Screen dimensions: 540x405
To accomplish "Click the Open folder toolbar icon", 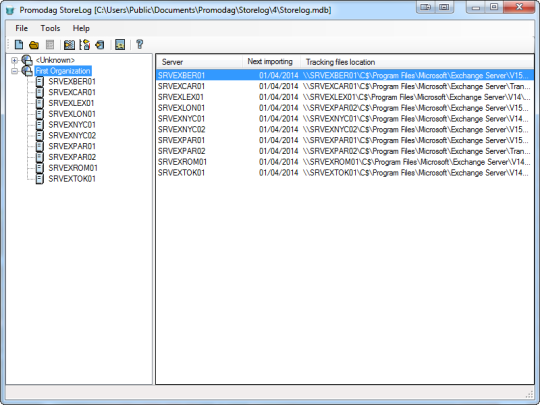I will click(34, 45).
